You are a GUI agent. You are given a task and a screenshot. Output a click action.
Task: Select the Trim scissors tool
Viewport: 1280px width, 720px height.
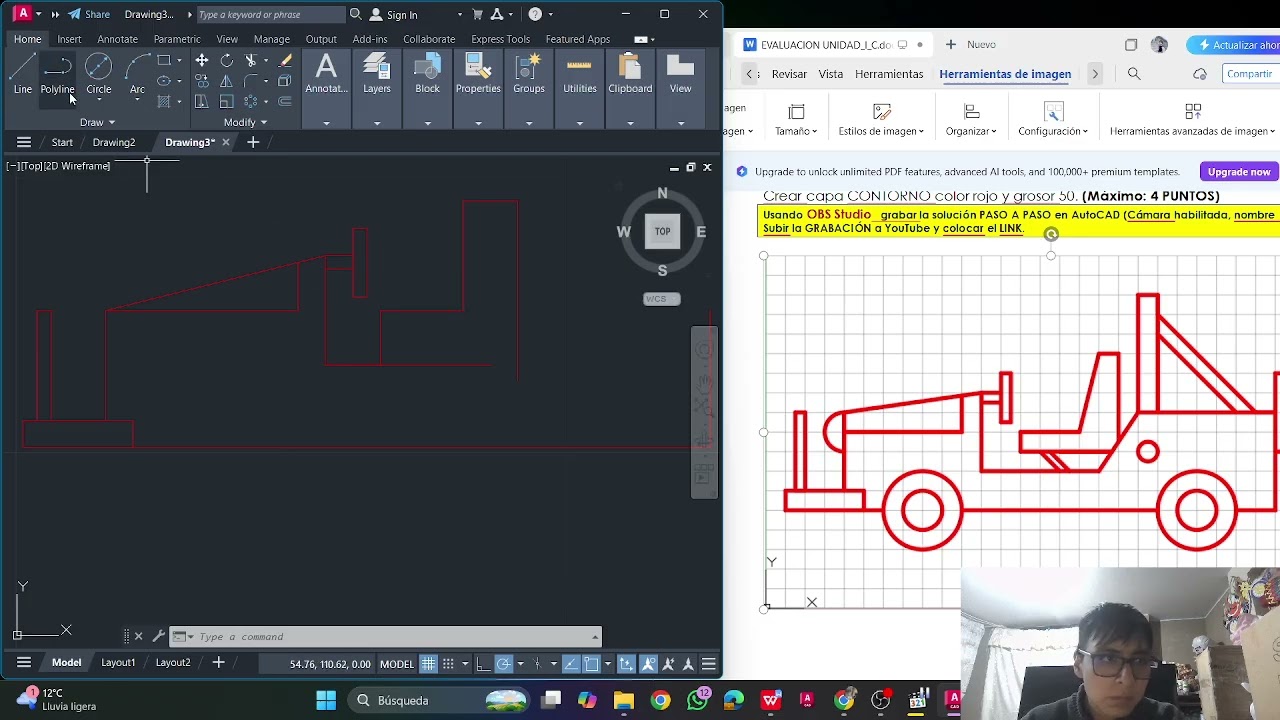(251, 61)
